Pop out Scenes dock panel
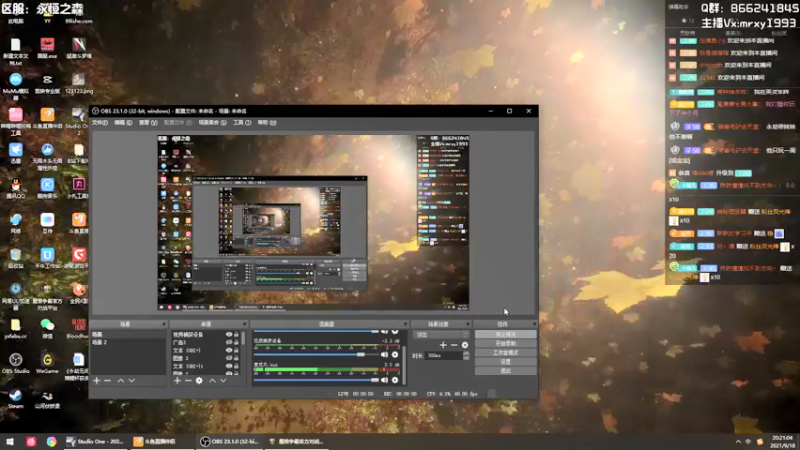Image resolution: width=800 pixels, height=450 pixels. pos(164,324)
